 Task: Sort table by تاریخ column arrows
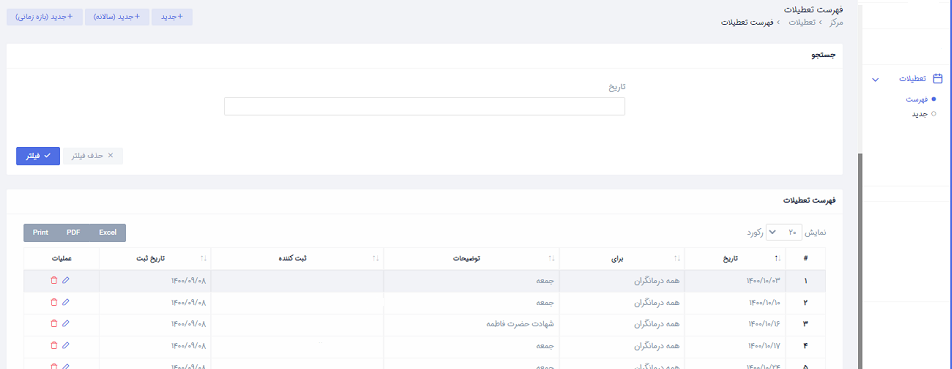[x=777, y=259]
